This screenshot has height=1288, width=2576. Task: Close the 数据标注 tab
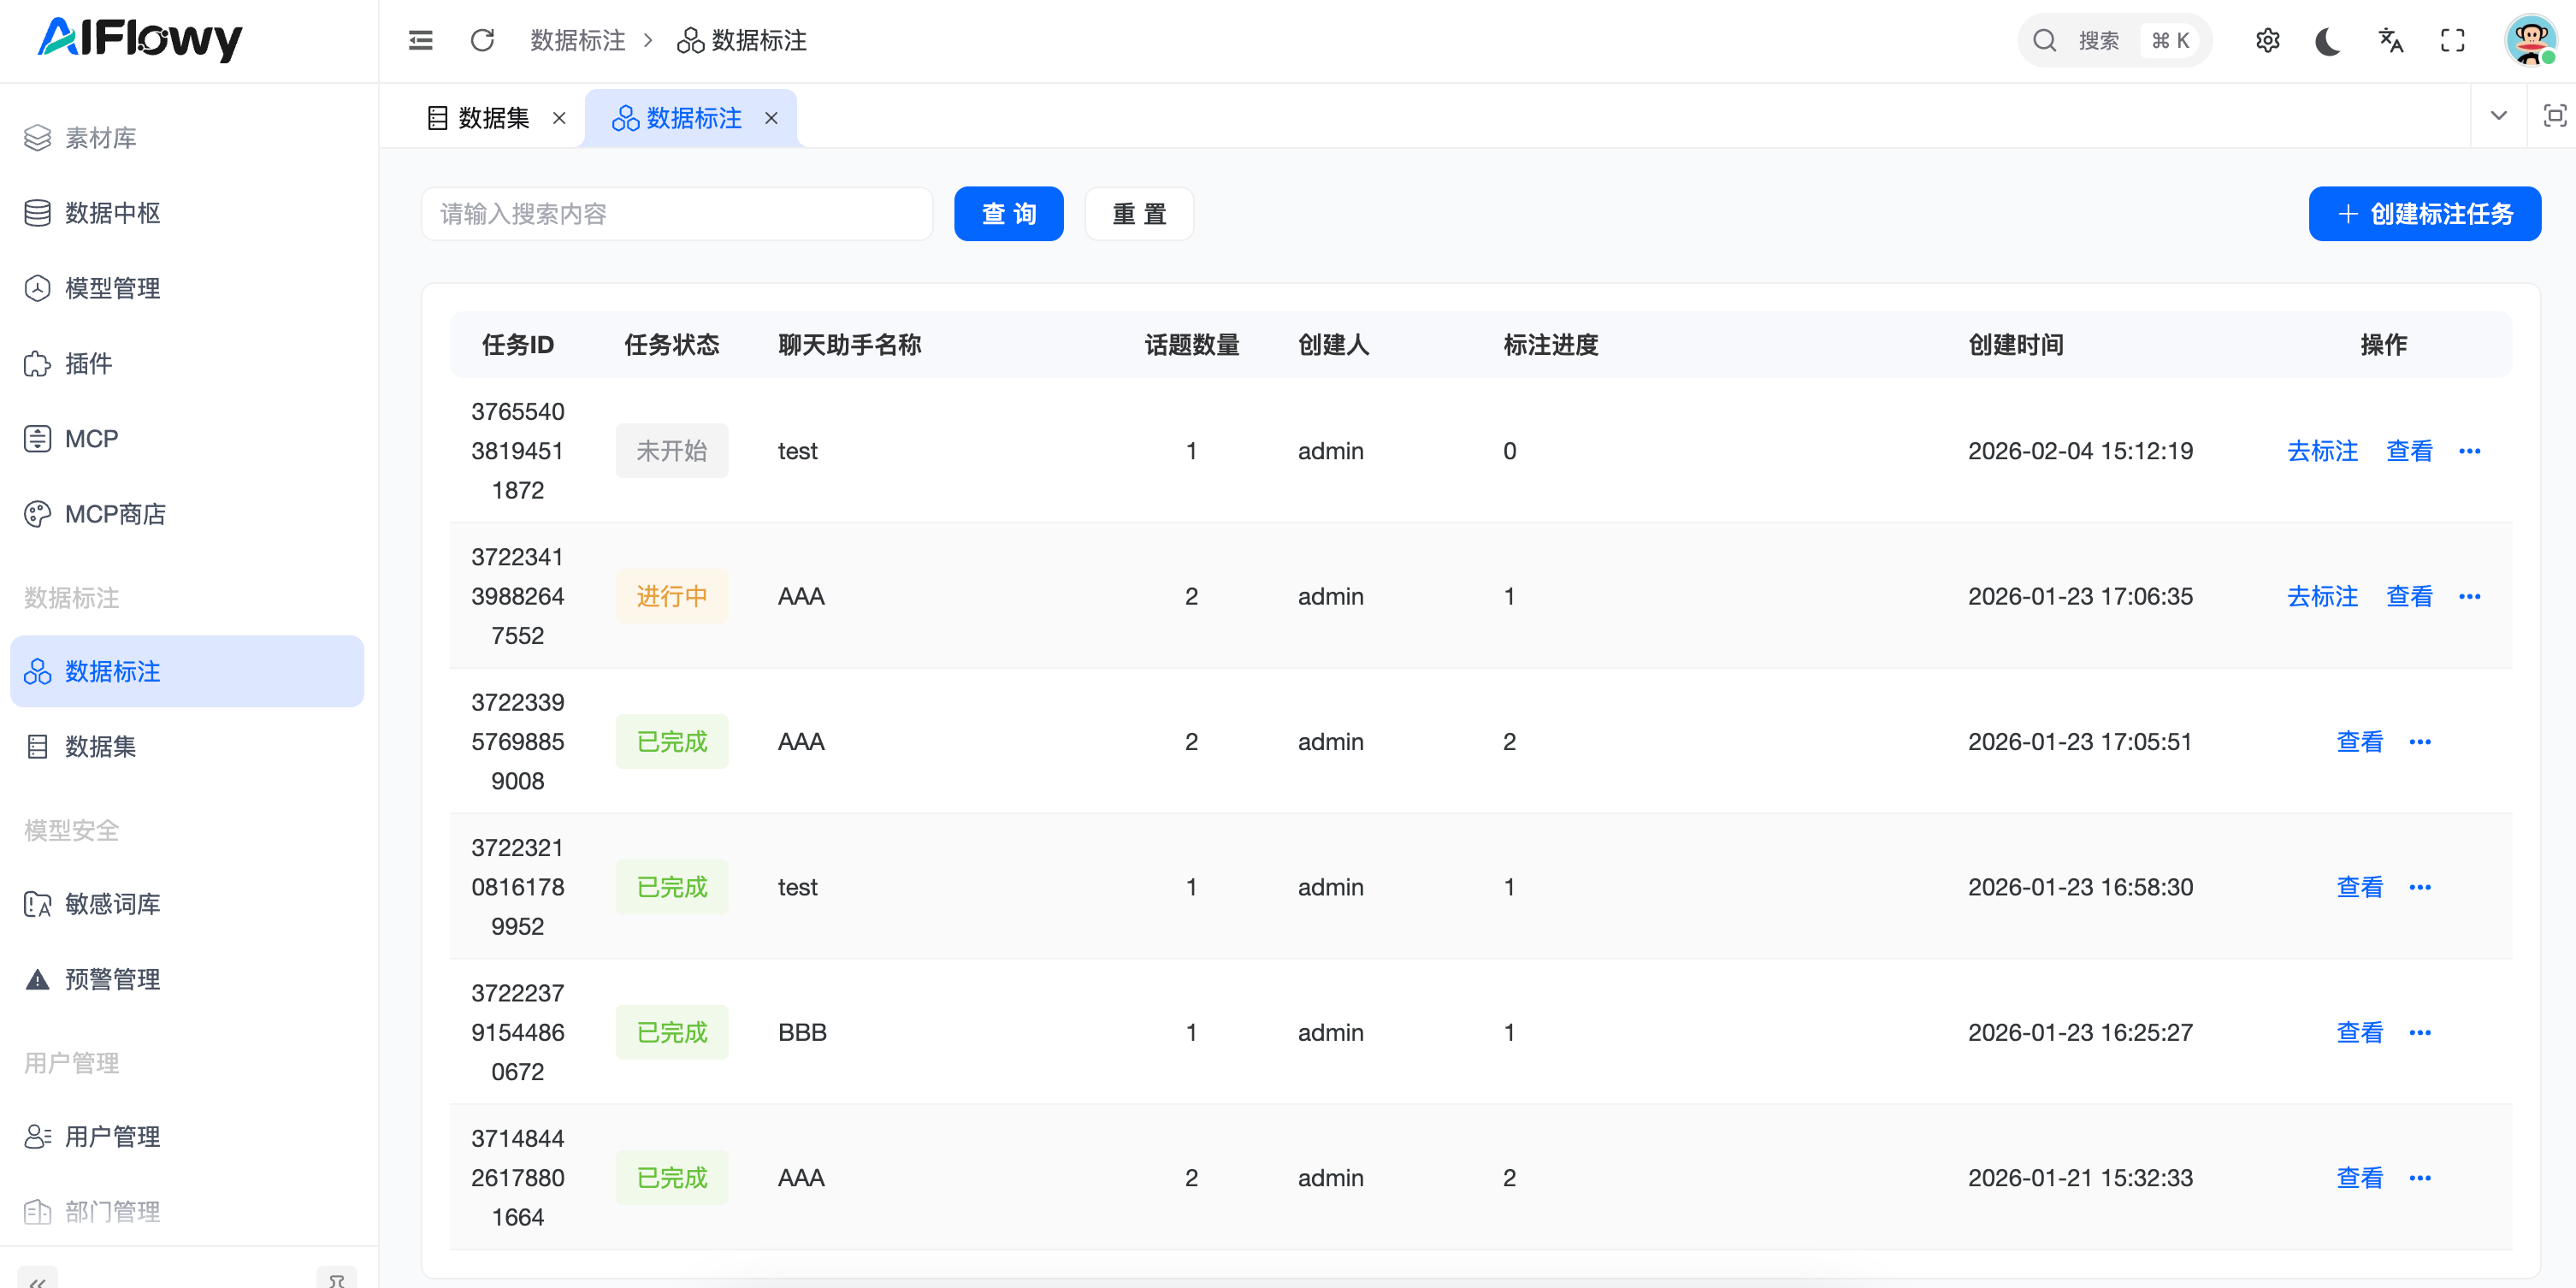tap(771, 118)
